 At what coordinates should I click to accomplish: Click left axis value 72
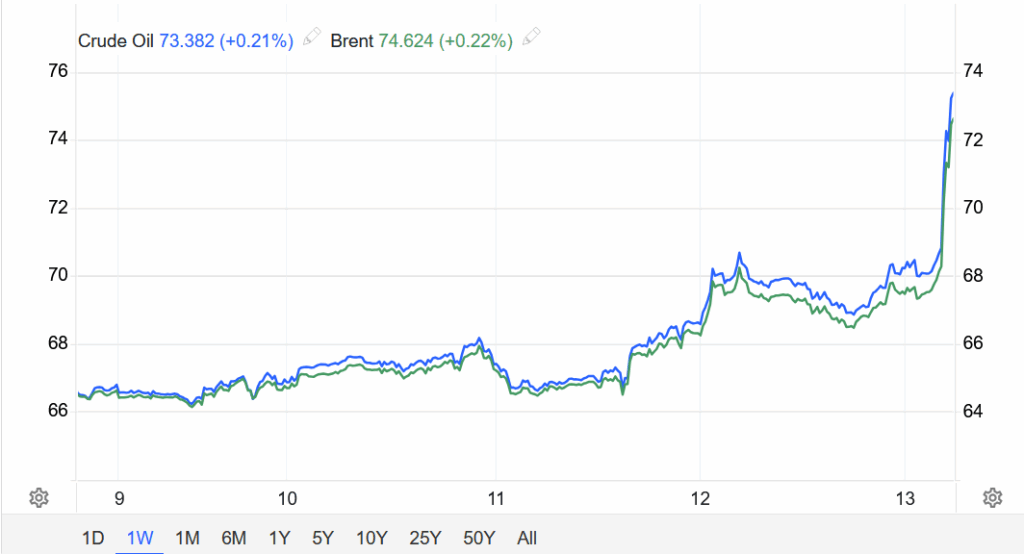[58, 207]
